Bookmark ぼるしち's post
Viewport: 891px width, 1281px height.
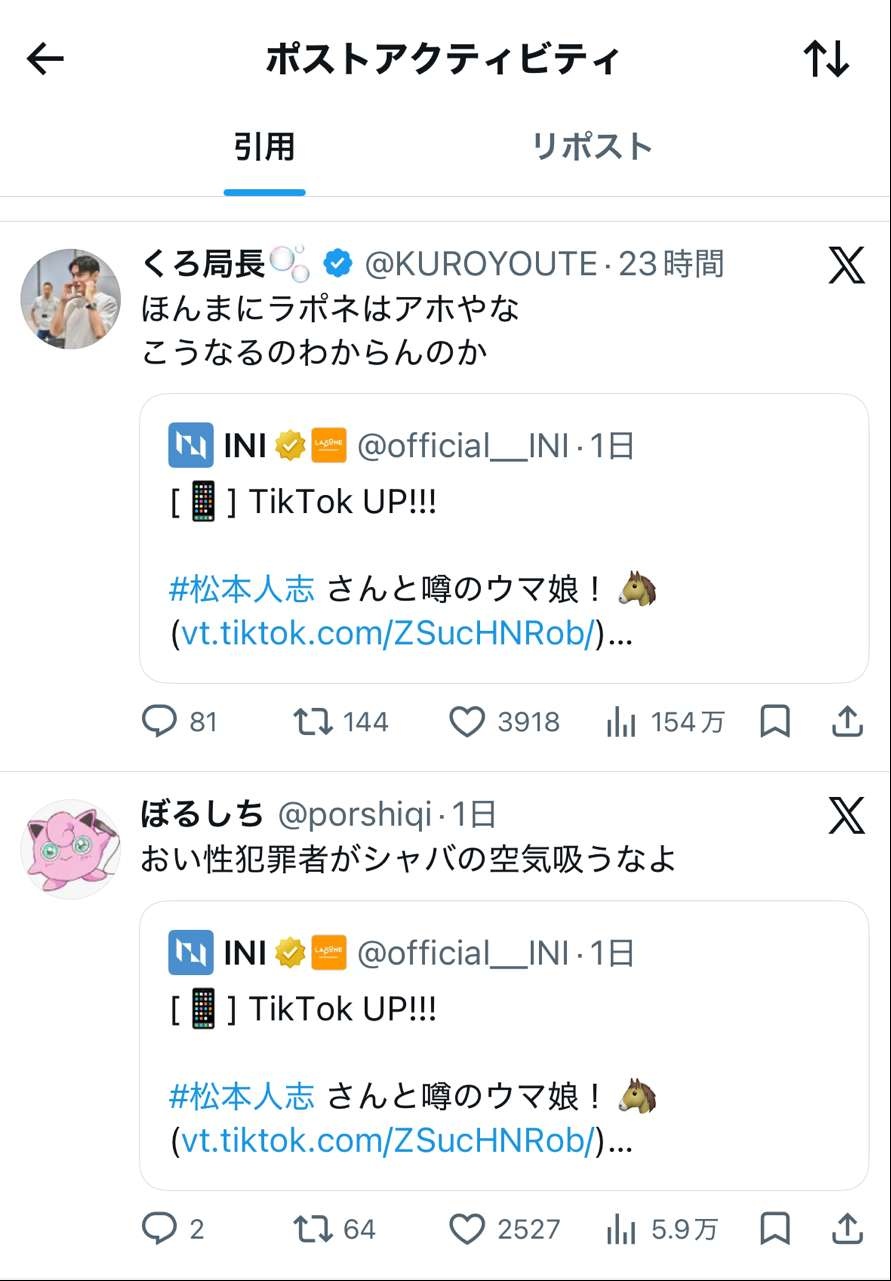click(775, 1228)
